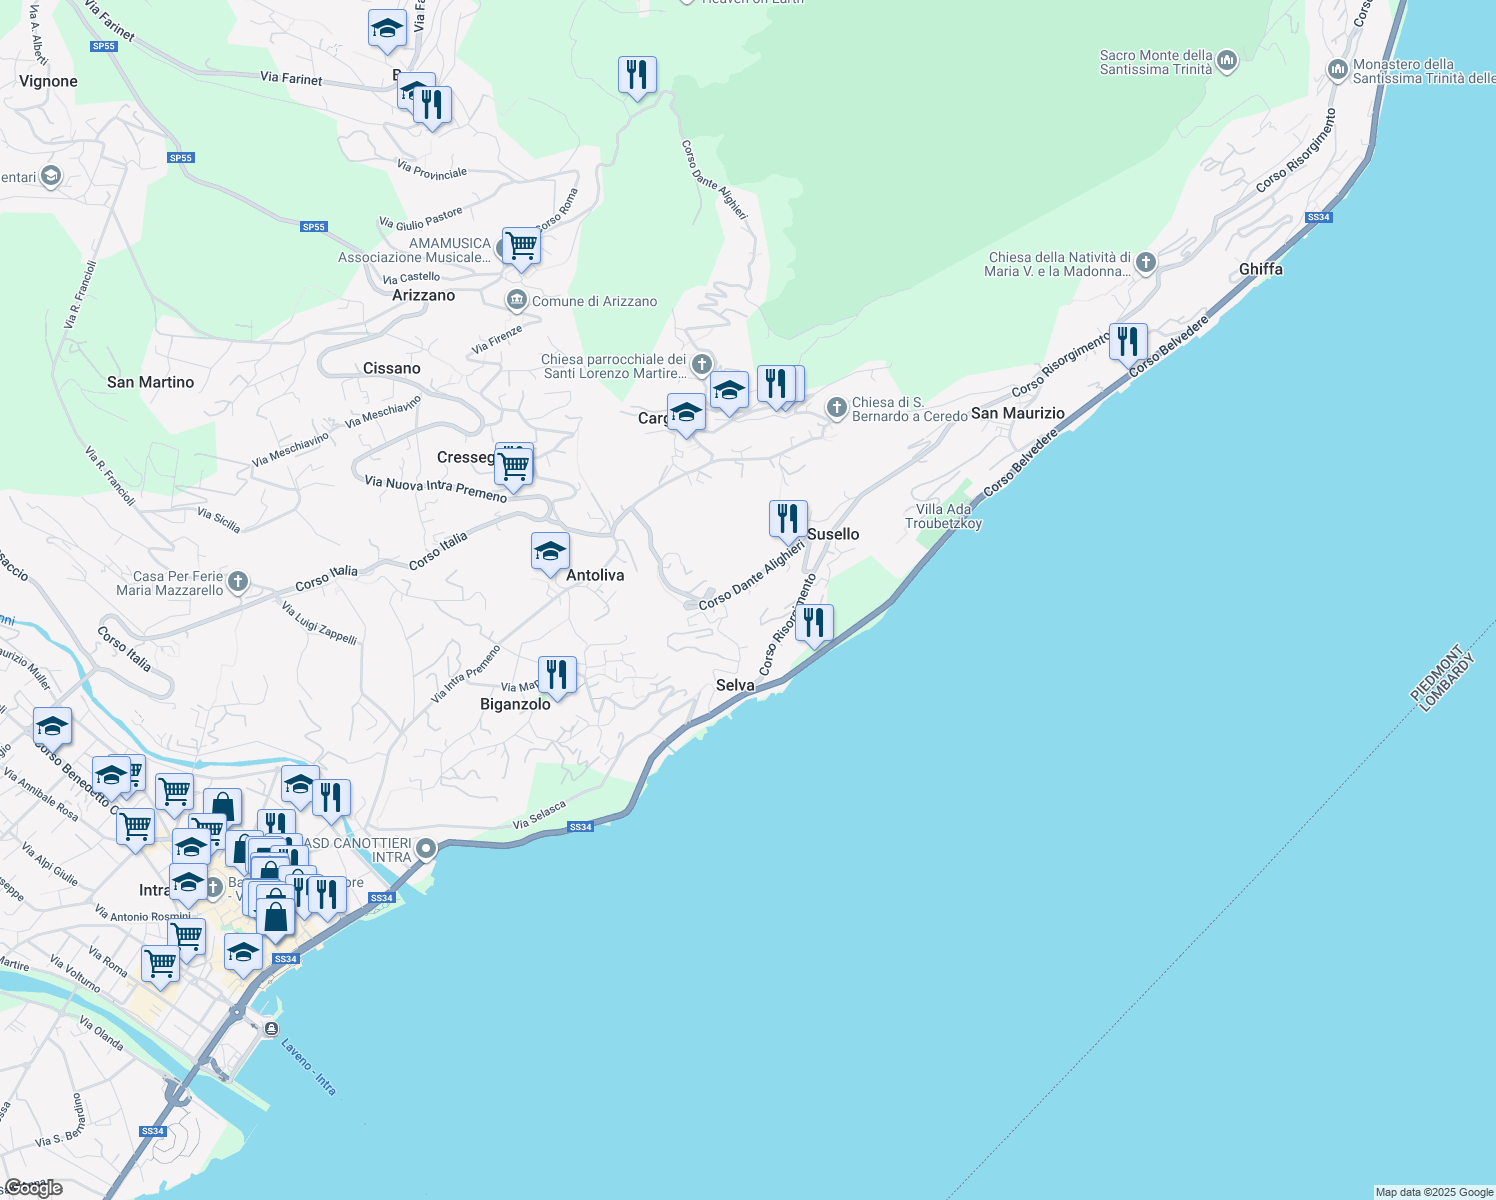Click the school marker next to Antoliva
1496x1200 pixels.
click(x=550, y=551)
